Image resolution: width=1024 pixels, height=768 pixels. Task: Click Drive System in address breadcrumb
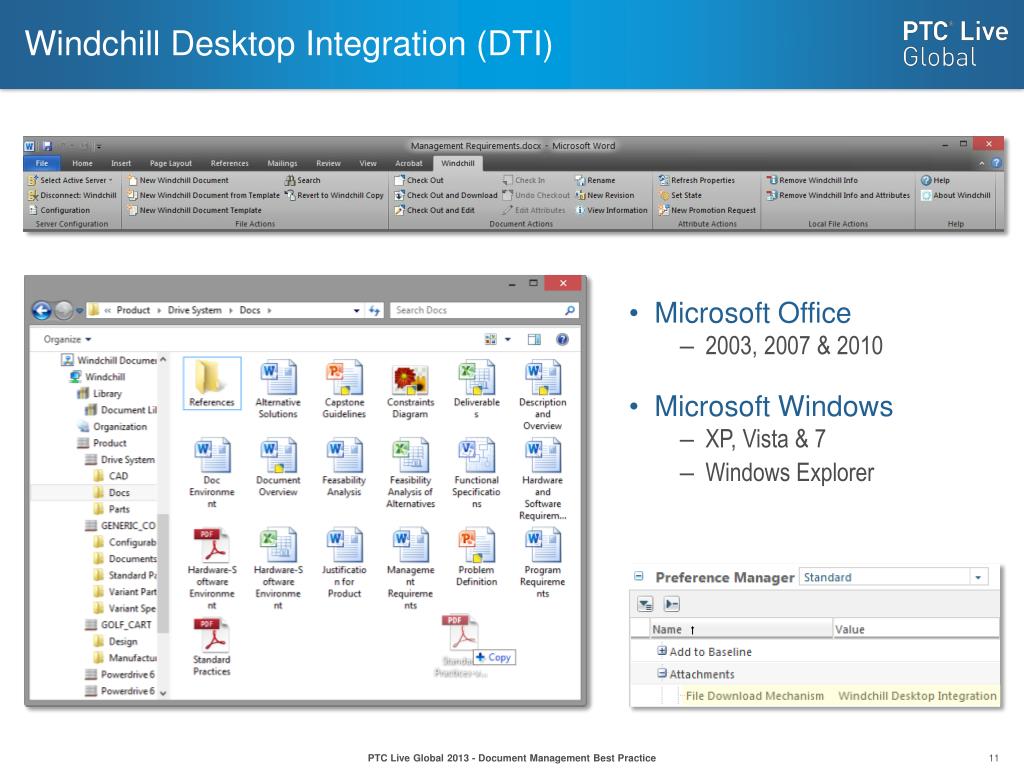point(195,310)
